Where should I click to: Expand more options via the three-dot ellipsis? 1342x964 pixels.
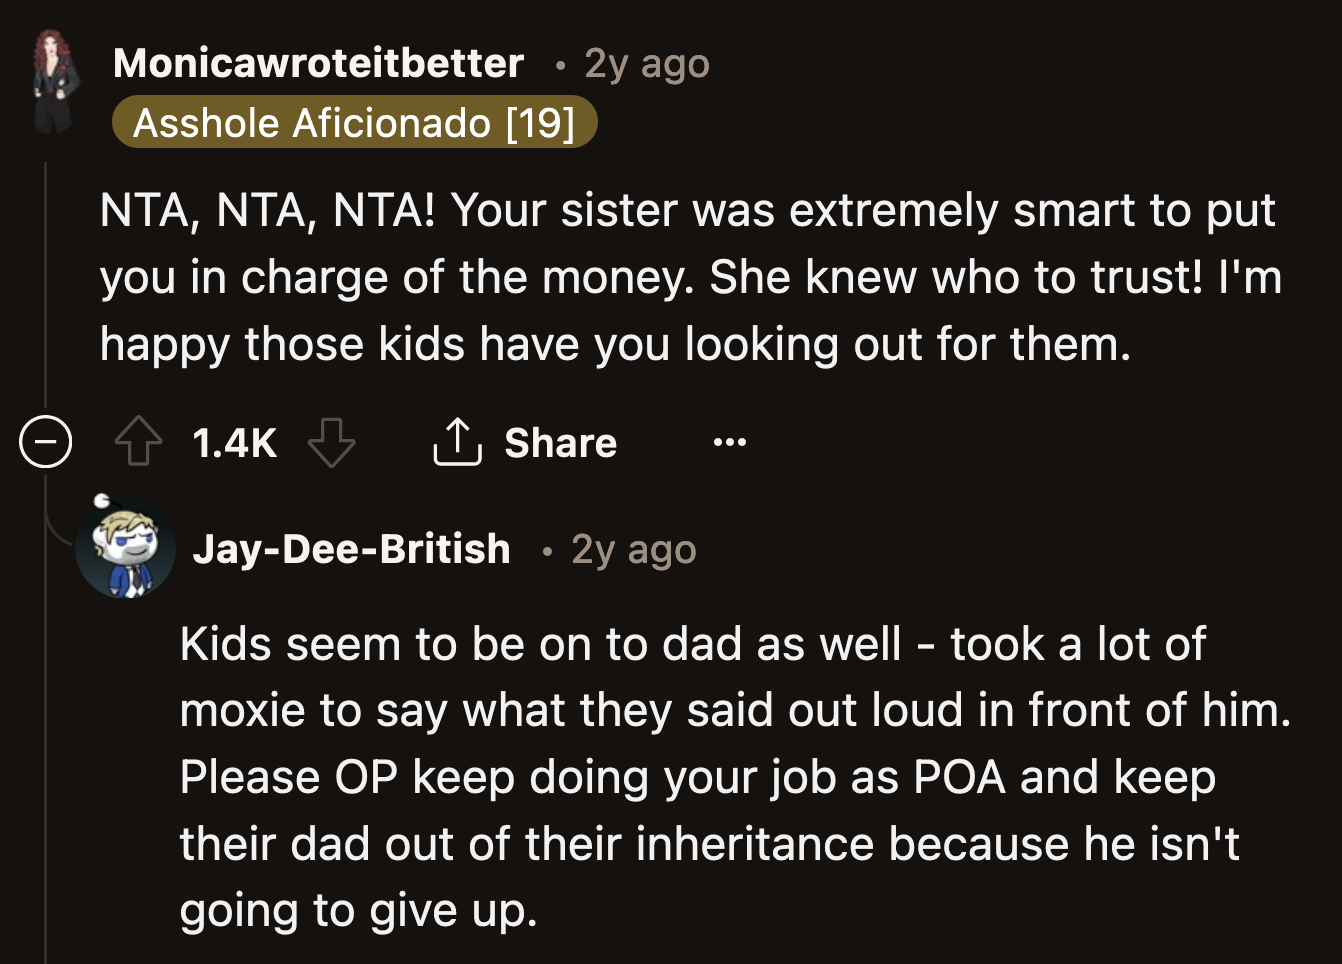click(729, 441)
